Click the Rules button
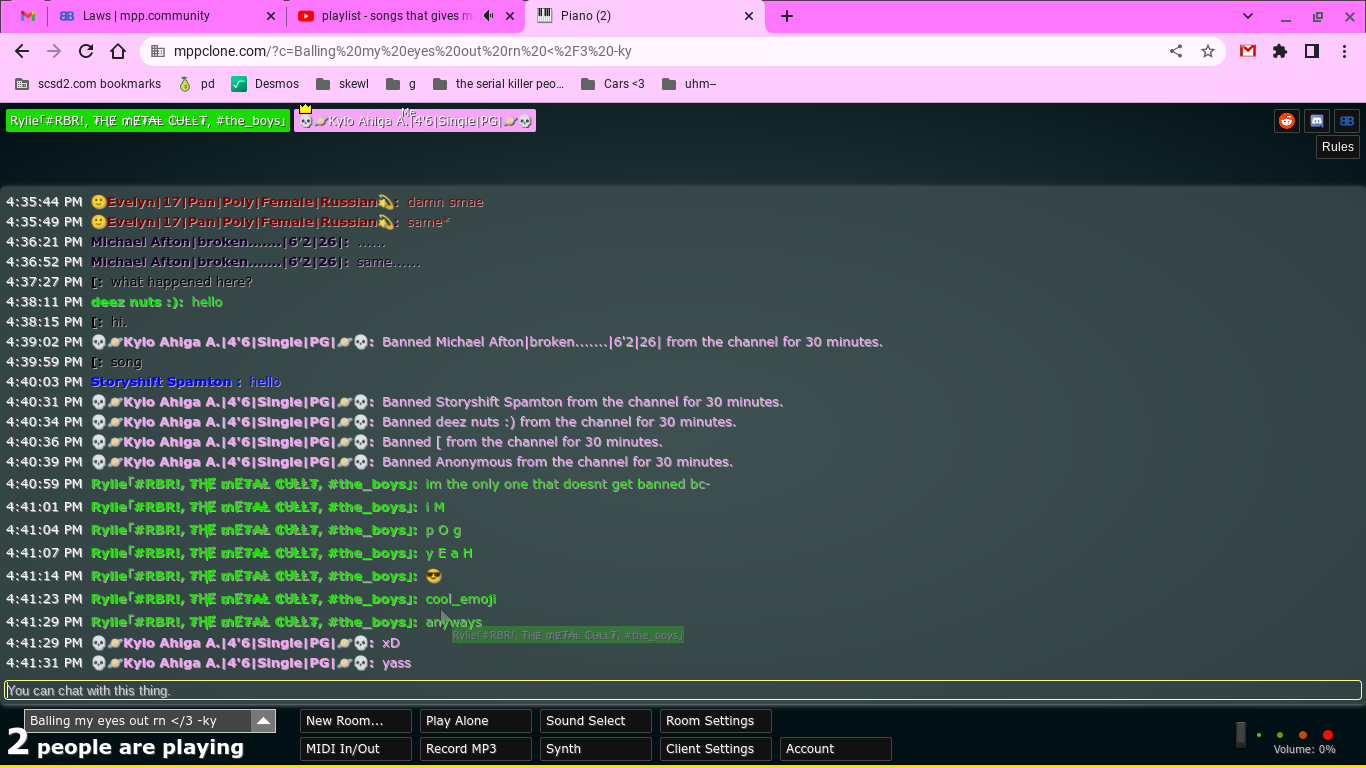This screenshot has height=768, width=1366. tap(1338, 147)
